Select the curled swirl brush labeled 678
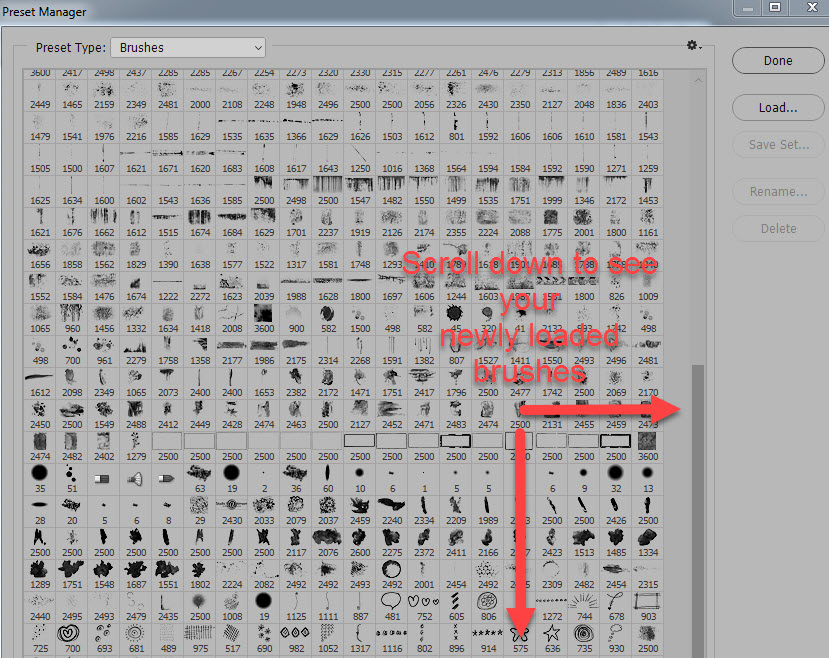This screenshot has height=658, width=829. [616, 607]
